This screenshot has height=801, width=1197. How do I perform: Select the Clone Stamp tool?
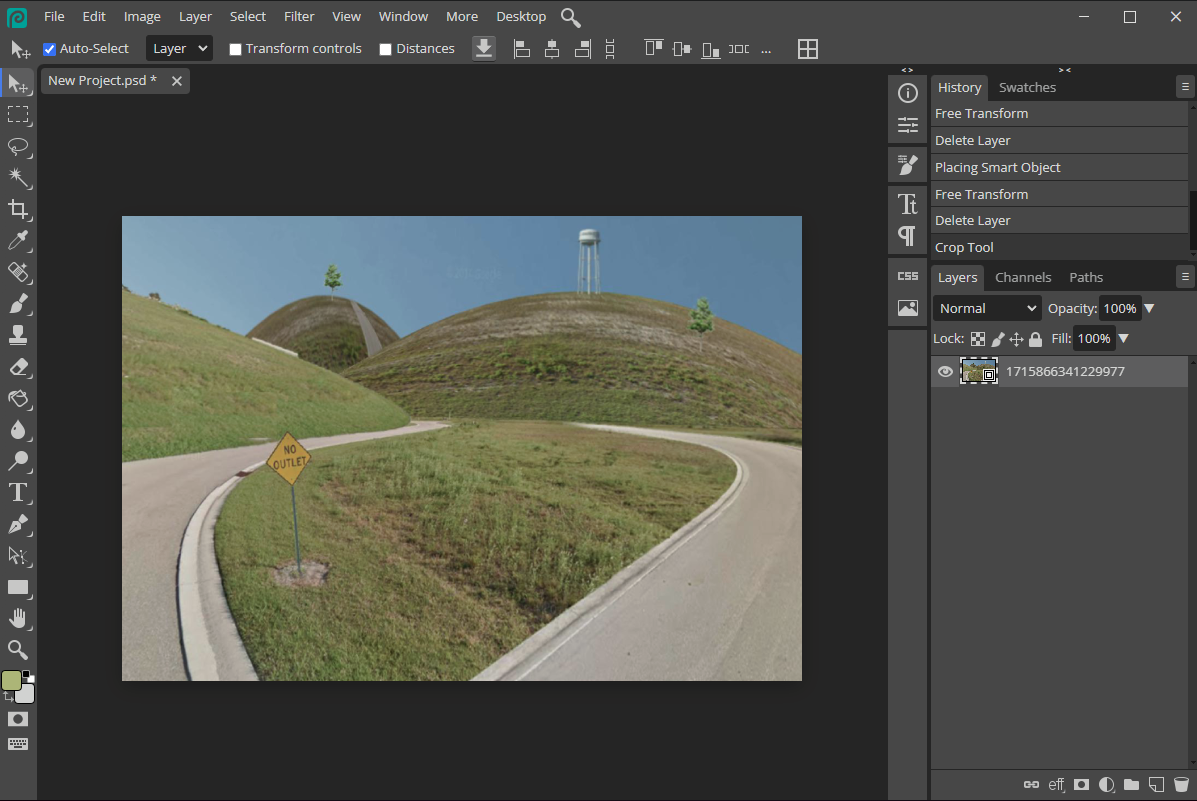(18, 335)
